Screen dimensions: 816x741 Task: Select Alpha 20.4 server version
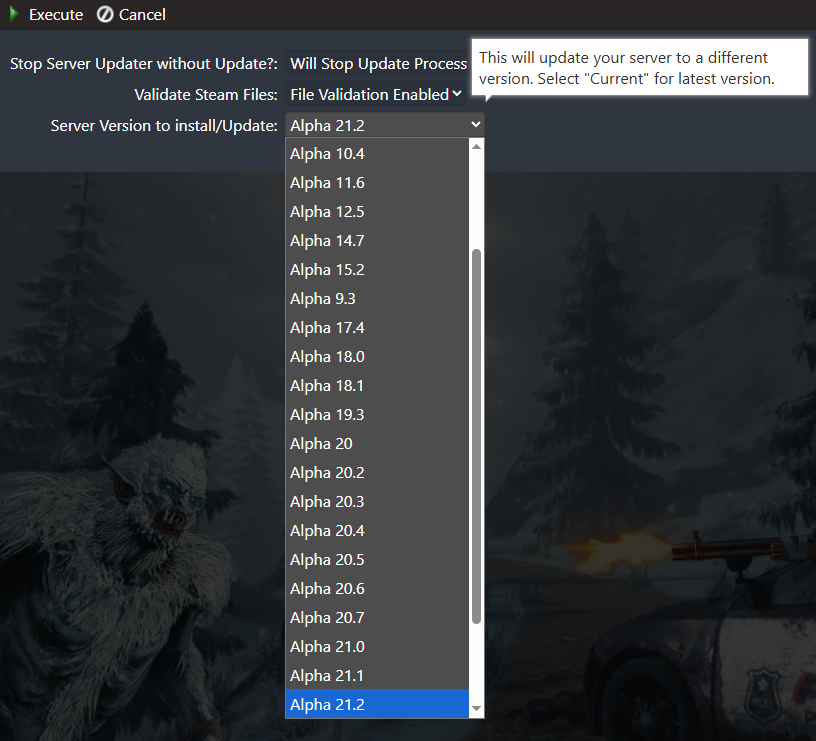tap(377, 531)
